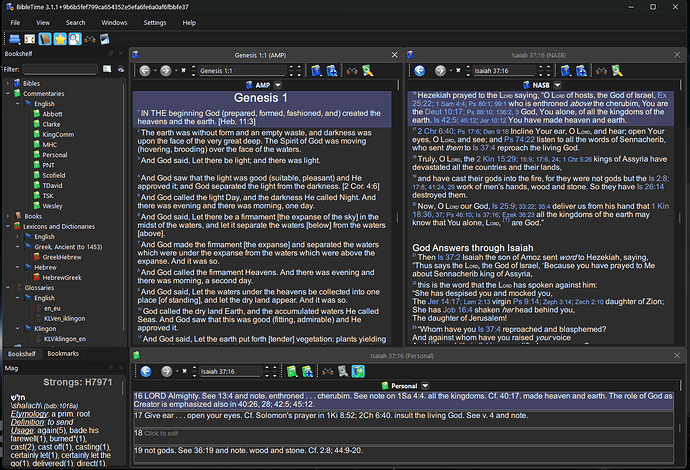This screenshot has width=690, height=470.
Task: Open the Bookshelf Manager icon in main toolbar
Action: (105, 39)
